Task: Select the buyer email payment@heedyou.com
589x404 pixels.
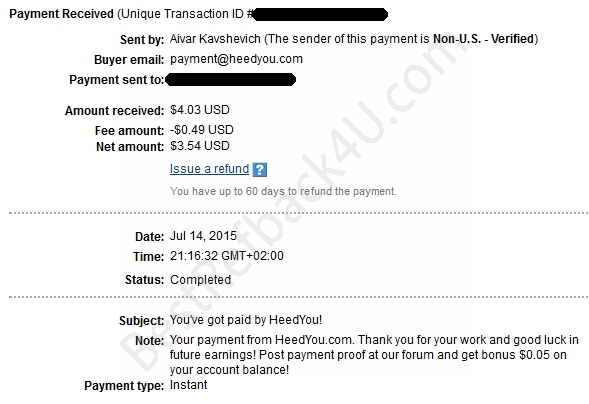Action: 236,59
